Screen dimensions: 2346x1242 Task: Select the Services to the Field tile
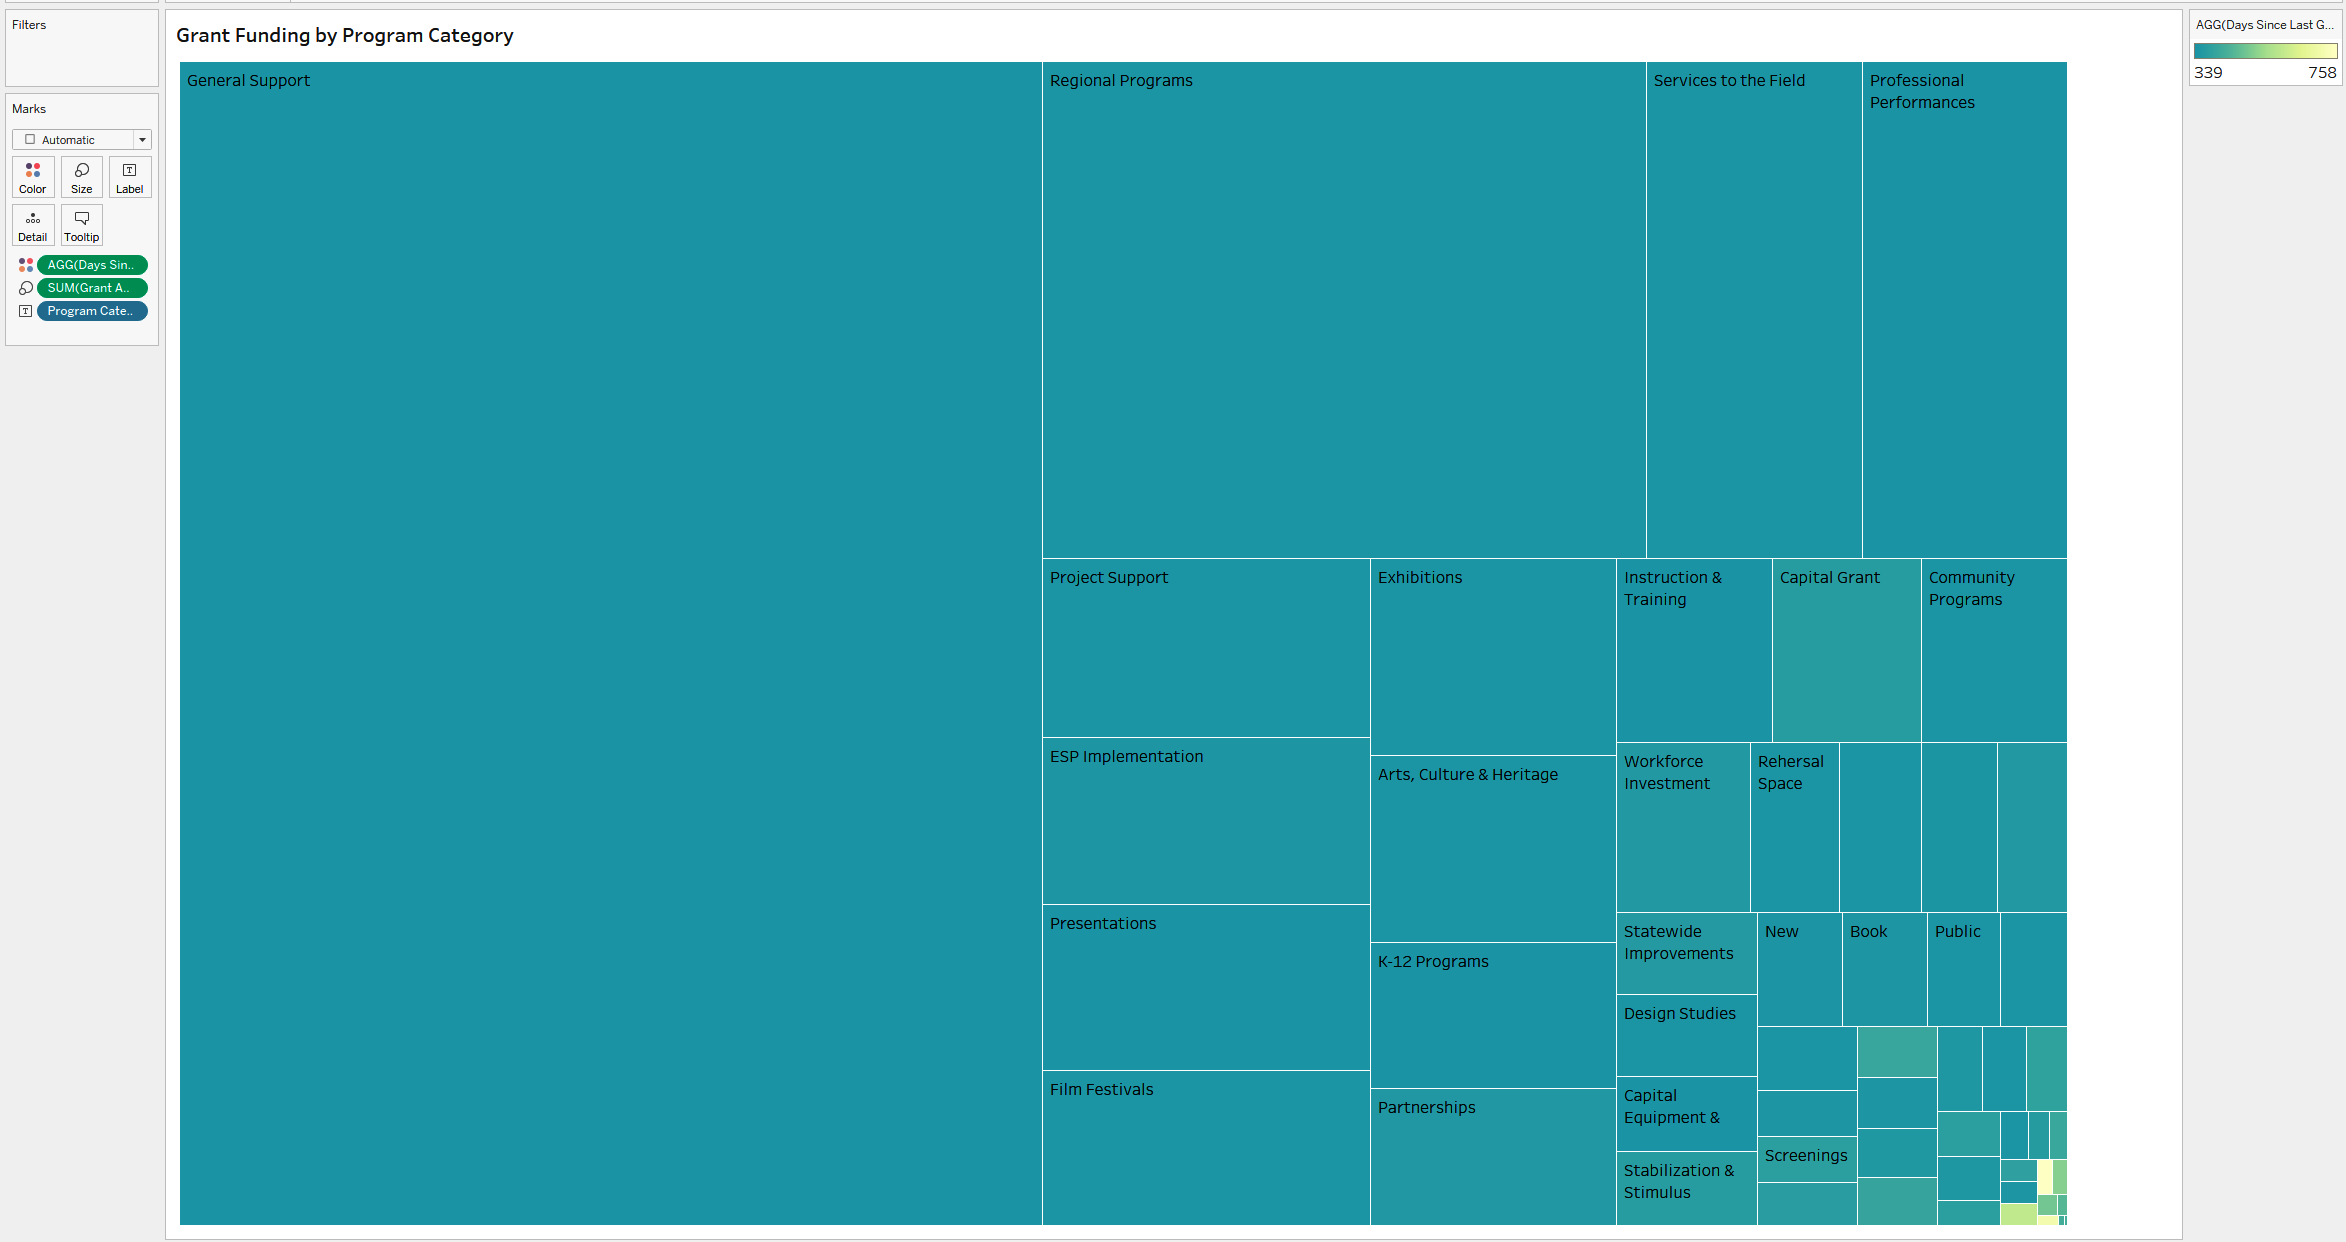(x=1754, y=310)
